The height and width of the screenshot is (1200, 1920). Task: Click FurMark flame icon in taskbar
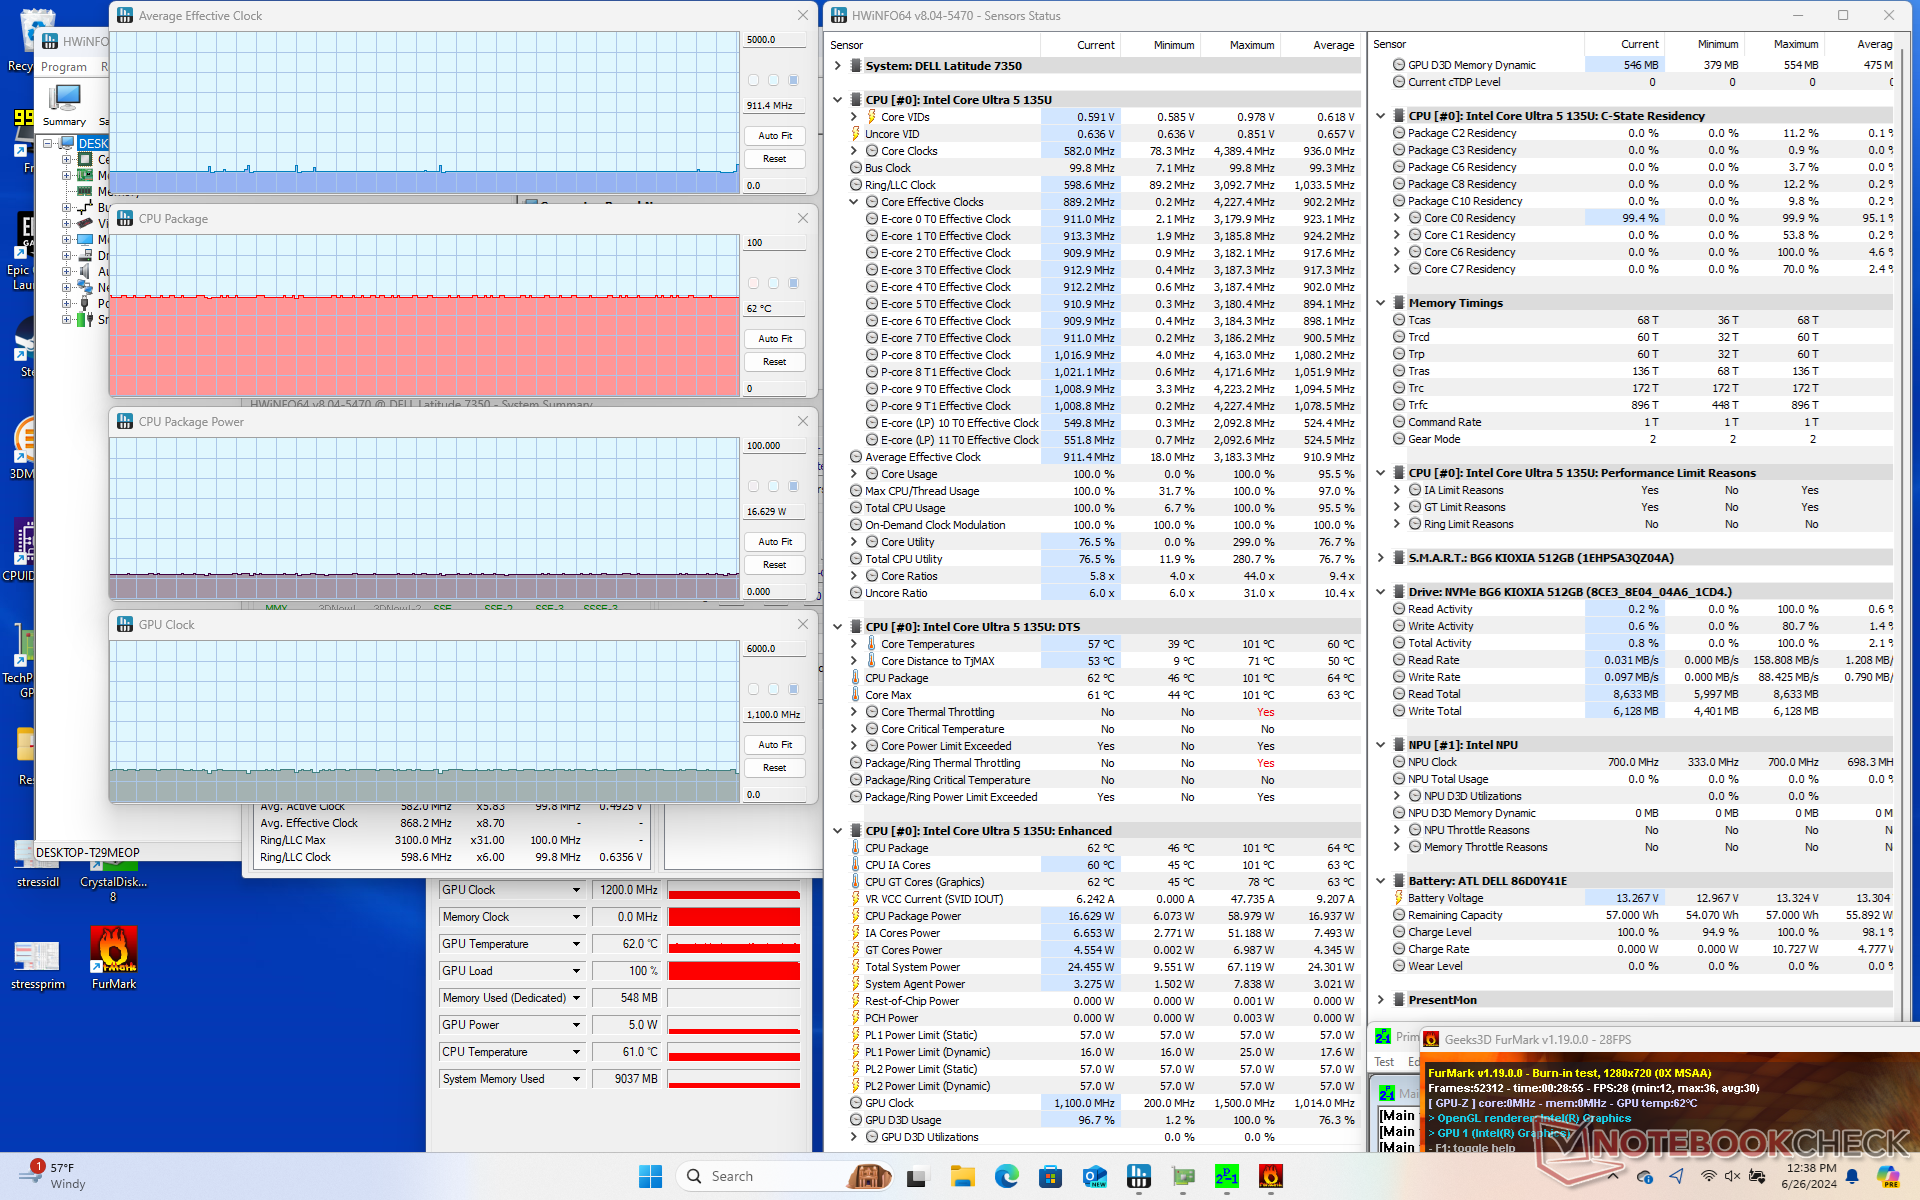pyautogui.click(x=1270, y=1176)
